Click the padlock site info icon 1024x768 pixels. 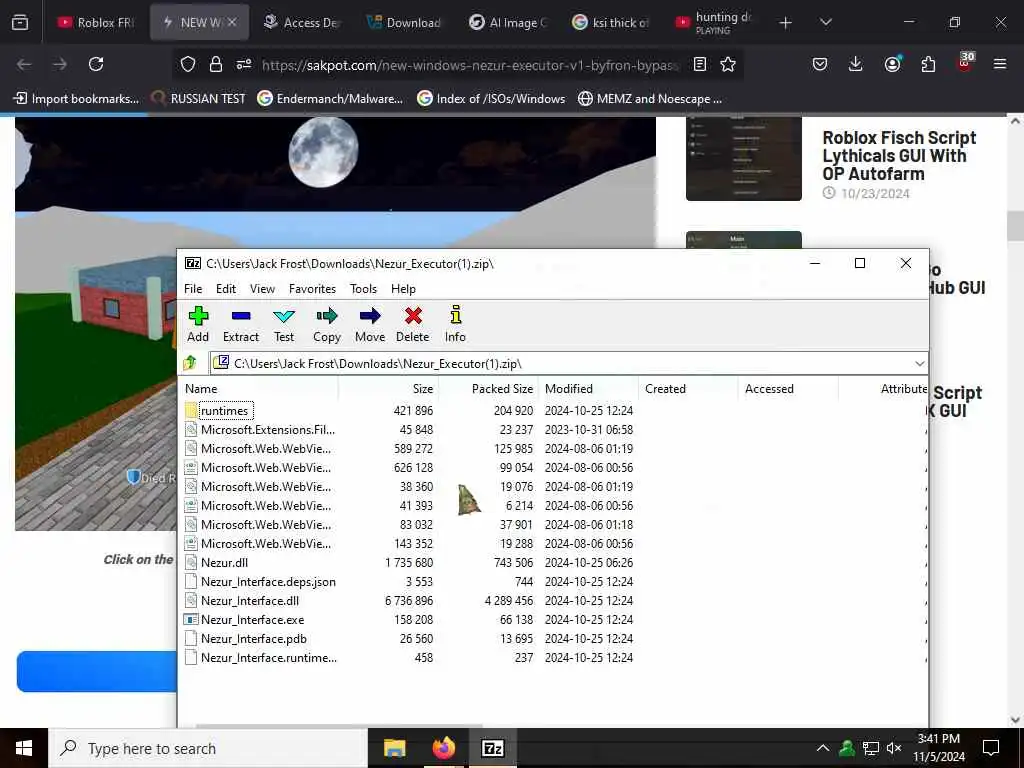[216, 64]
